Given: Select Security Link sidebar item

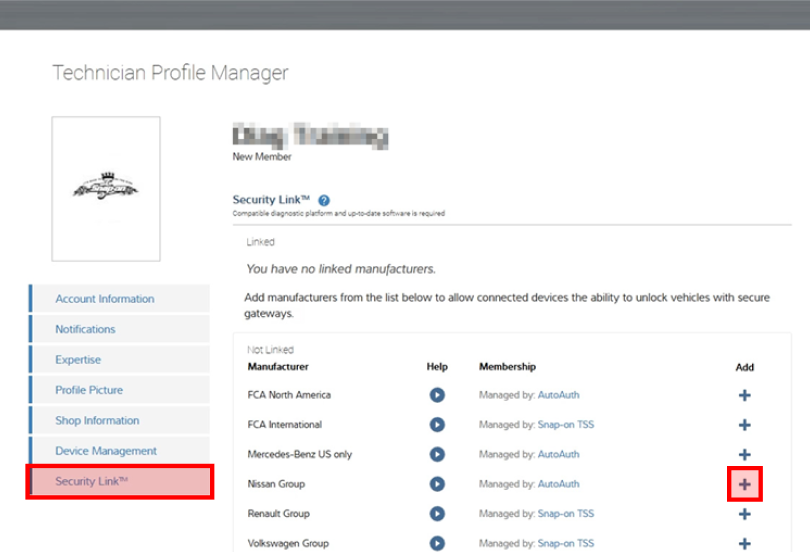Looking at the screenshot, I should pos(119,481).
